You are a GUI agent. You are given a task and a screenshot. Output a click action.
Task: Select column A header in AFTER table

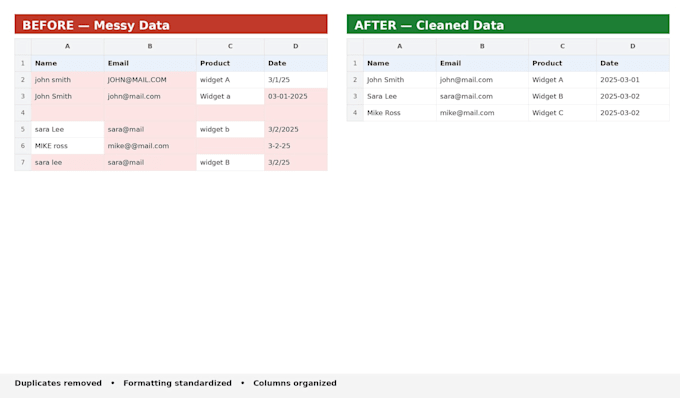point(399,46)
